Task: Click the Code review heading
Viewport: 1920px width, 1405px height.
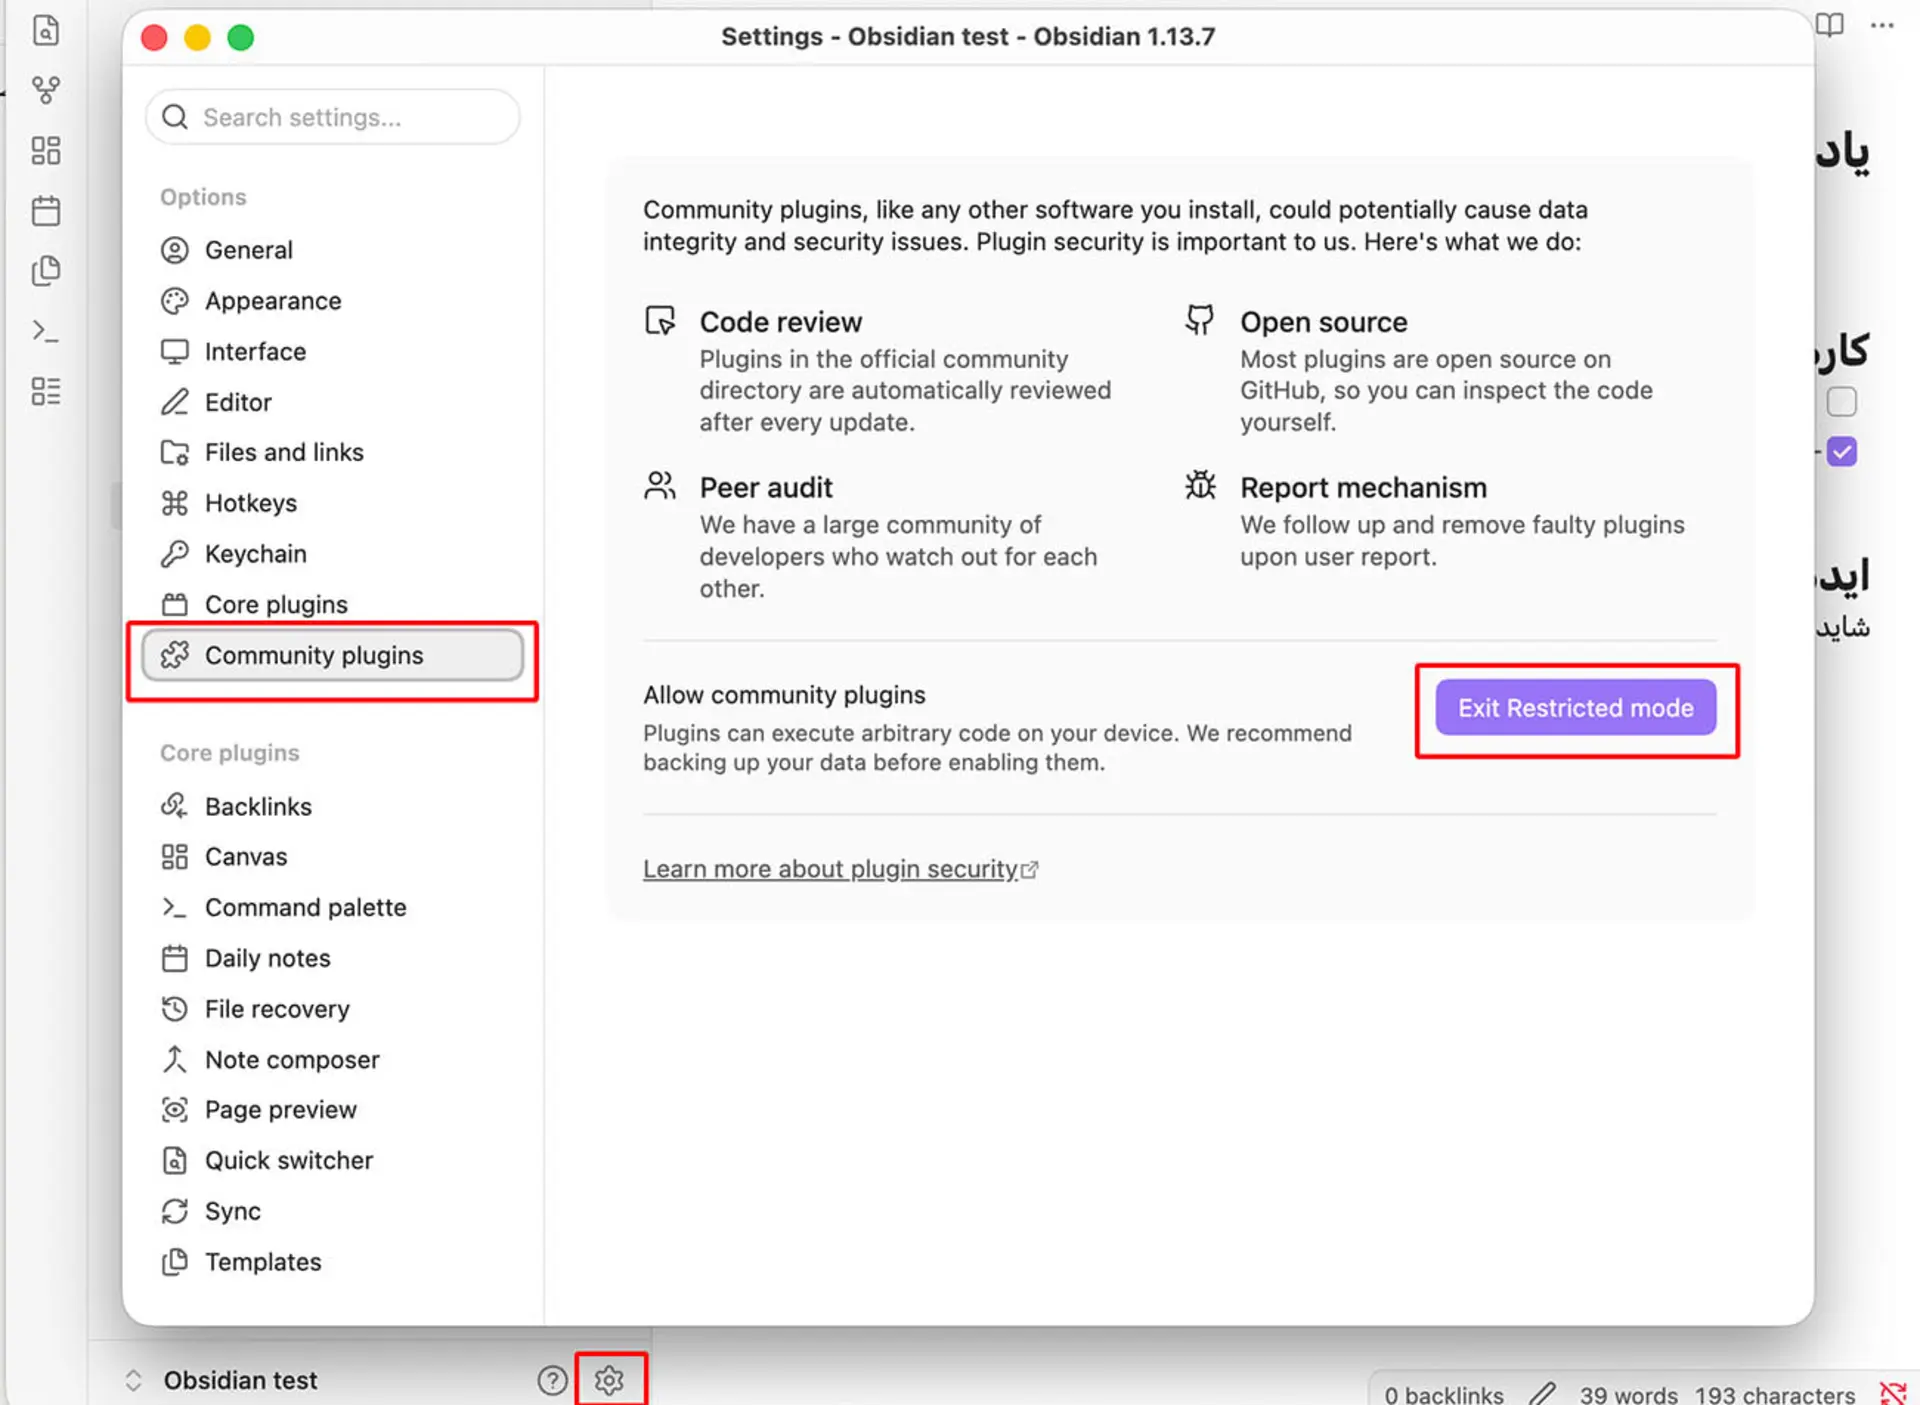Action: click(781, 322)
